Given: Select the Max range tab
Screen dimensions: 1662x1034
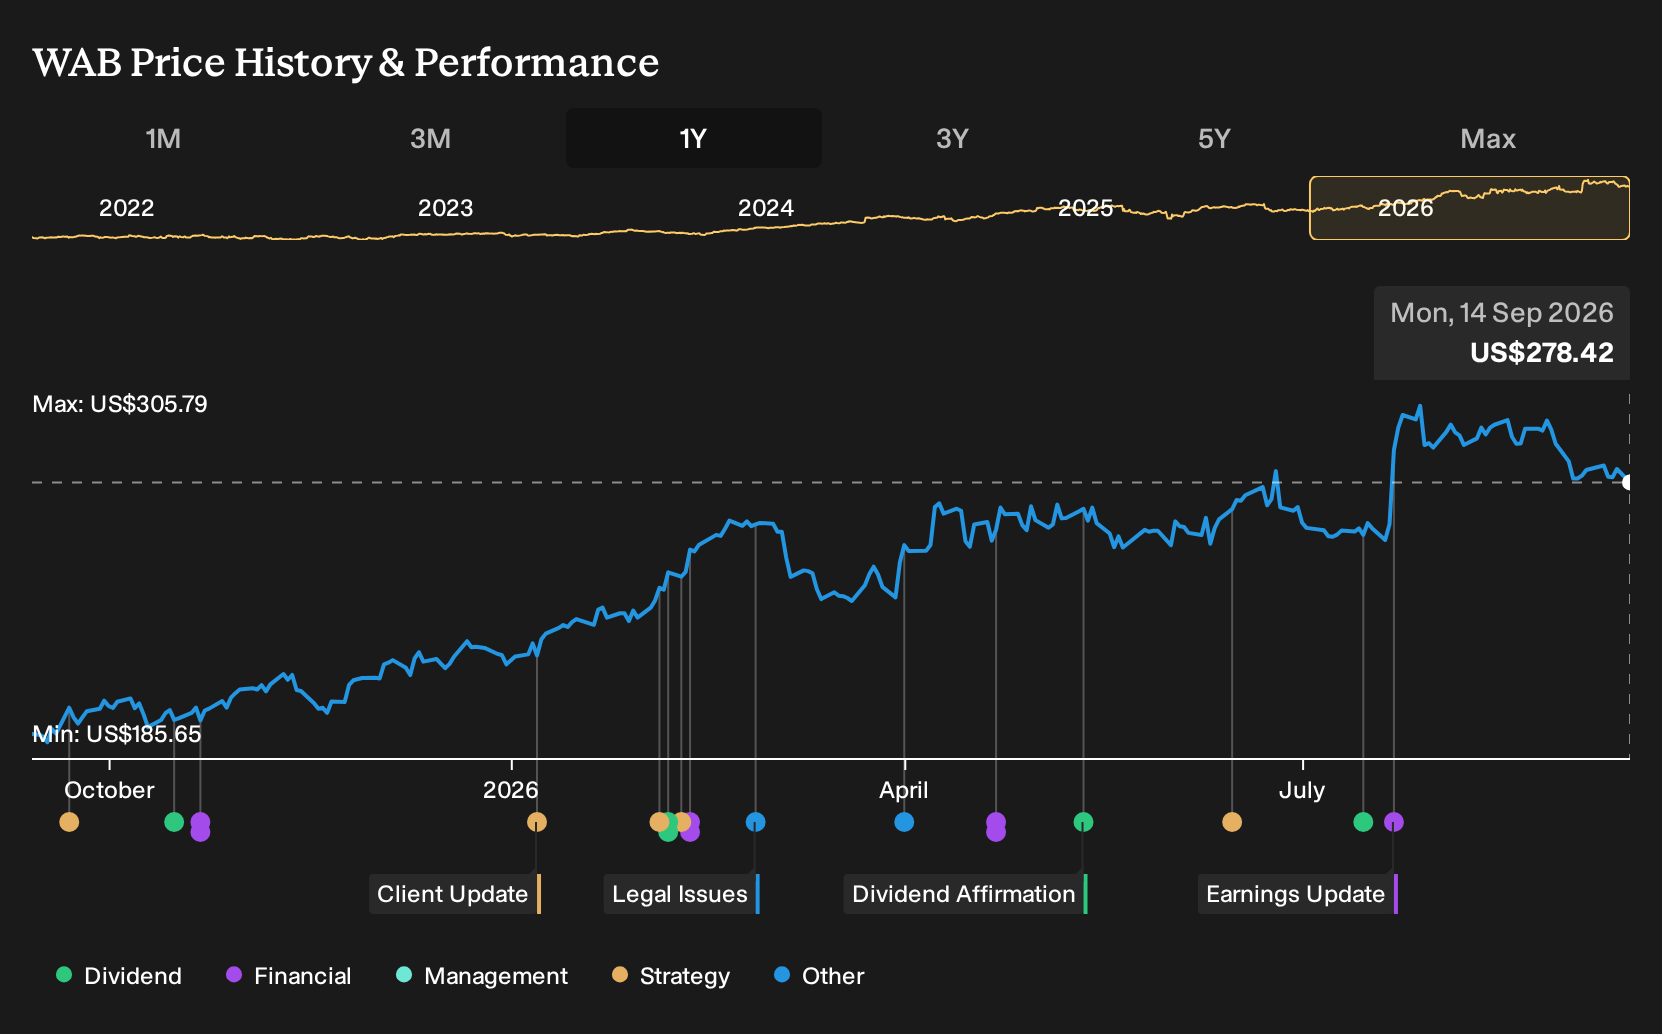Looking at the screenshot, I should (1488, 138).
